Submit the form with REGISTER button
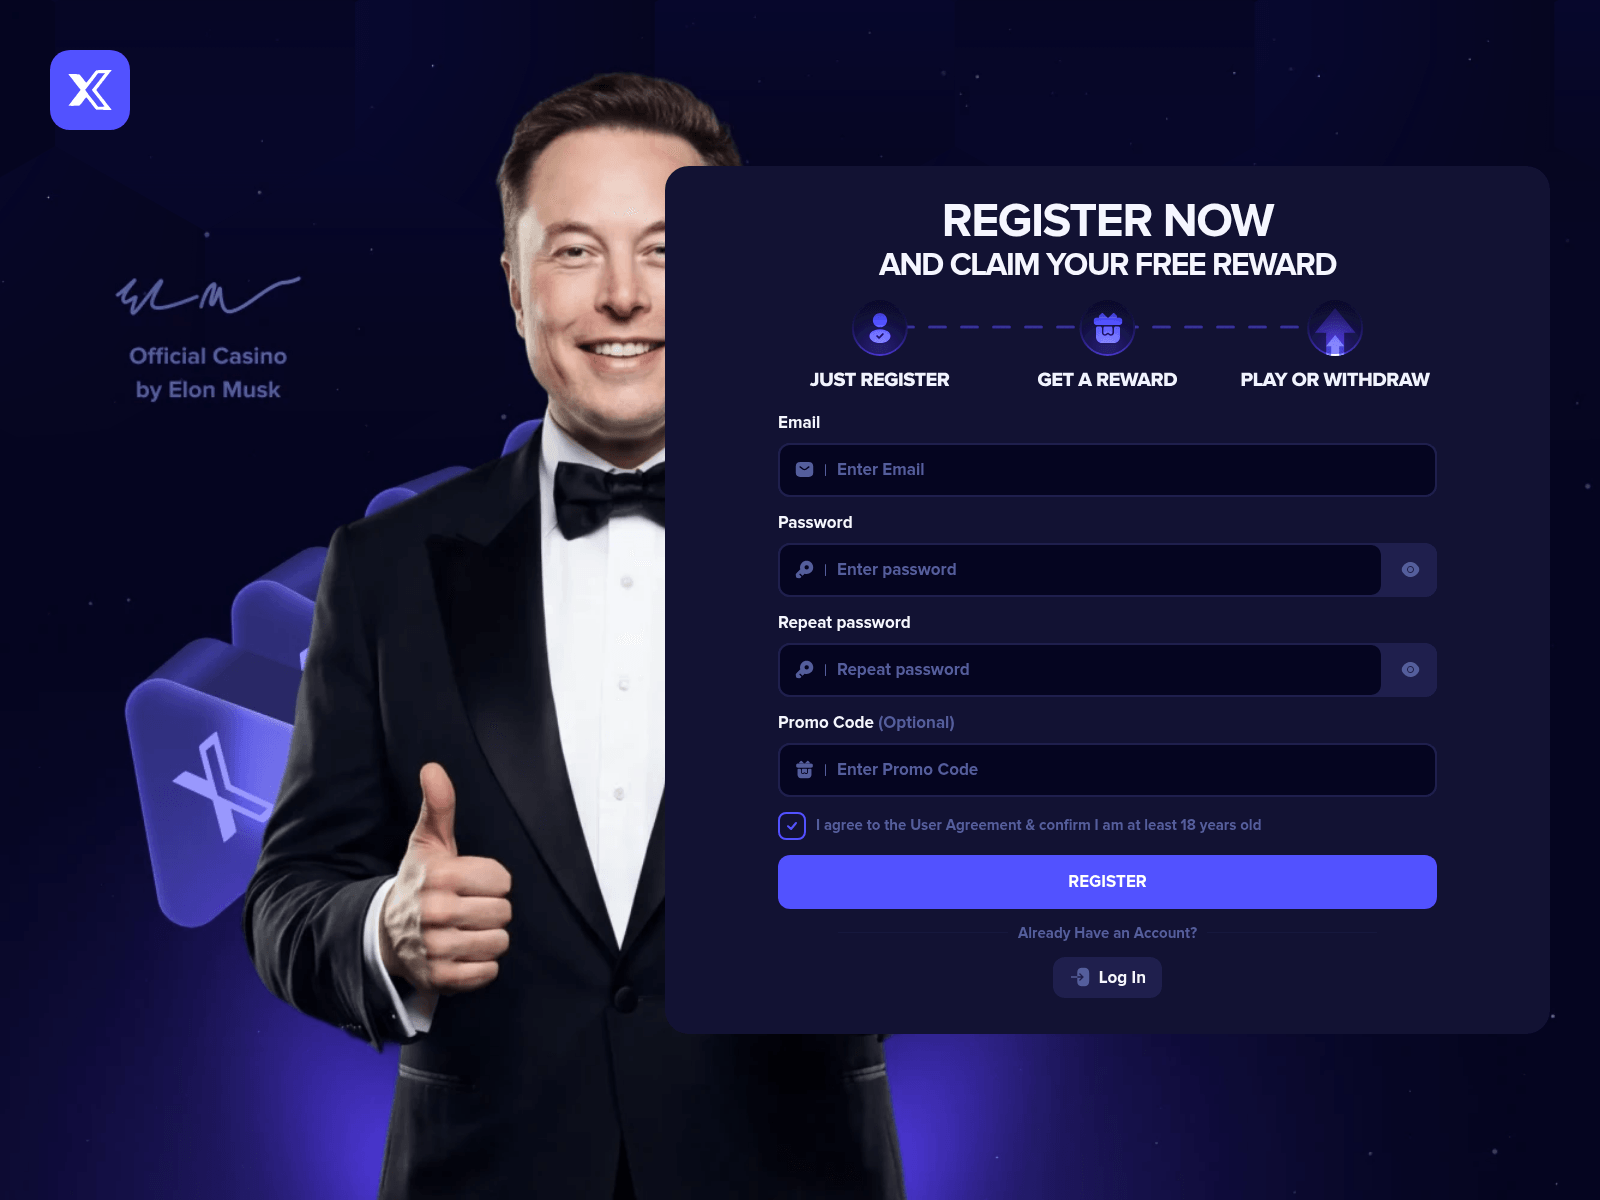 click(1107, 882)
